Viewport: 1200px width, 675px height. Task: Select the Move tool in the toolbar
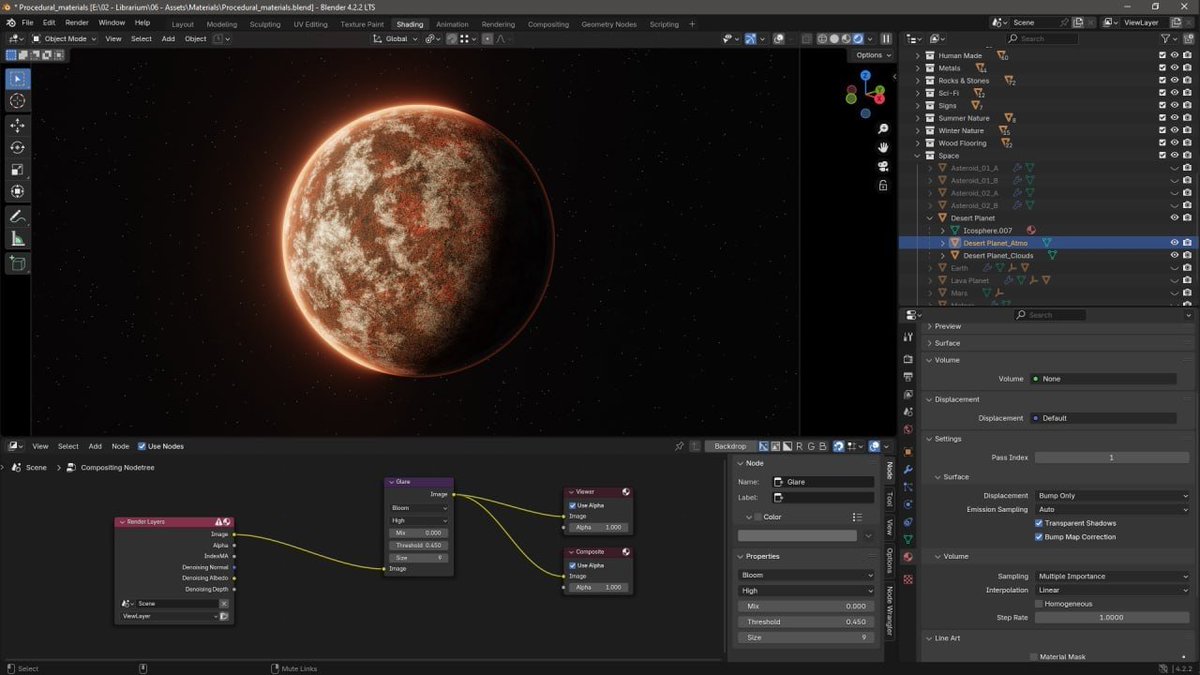[17, 125]
